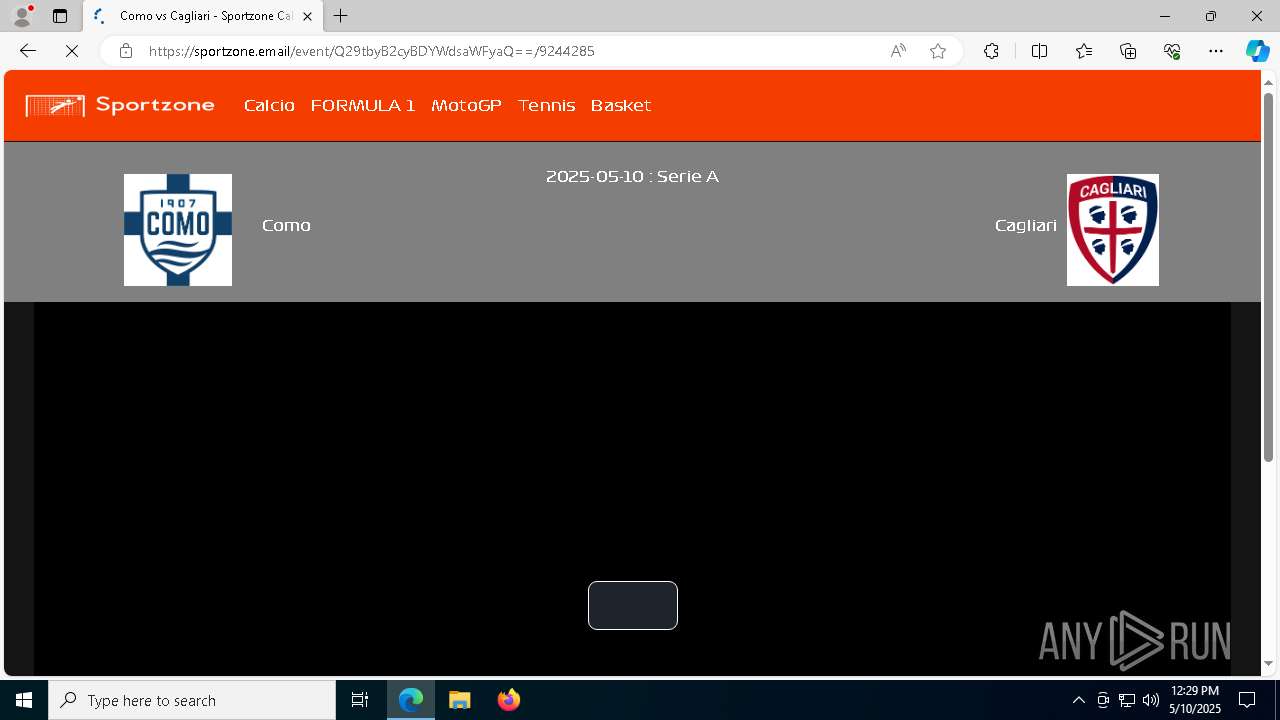This screenshot has height=720, width=1280.
Task: Click the Cagliari team crest
Action: pyautogui.click(x=1113, y=230)
